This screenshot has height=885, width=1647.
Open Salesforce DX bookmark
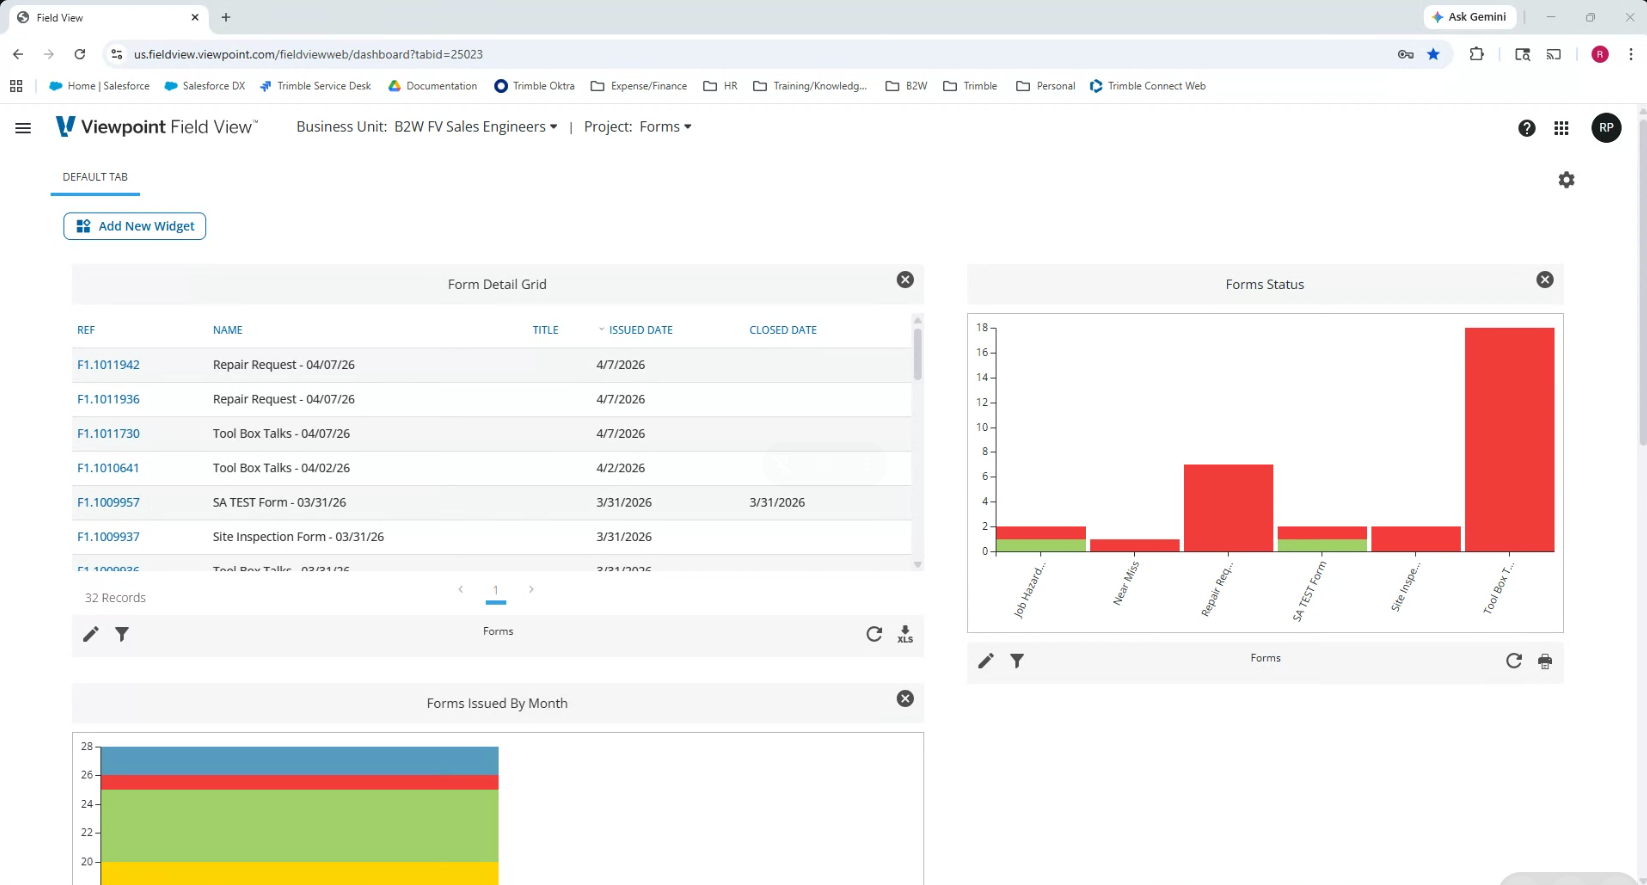[x=205, y=86]
